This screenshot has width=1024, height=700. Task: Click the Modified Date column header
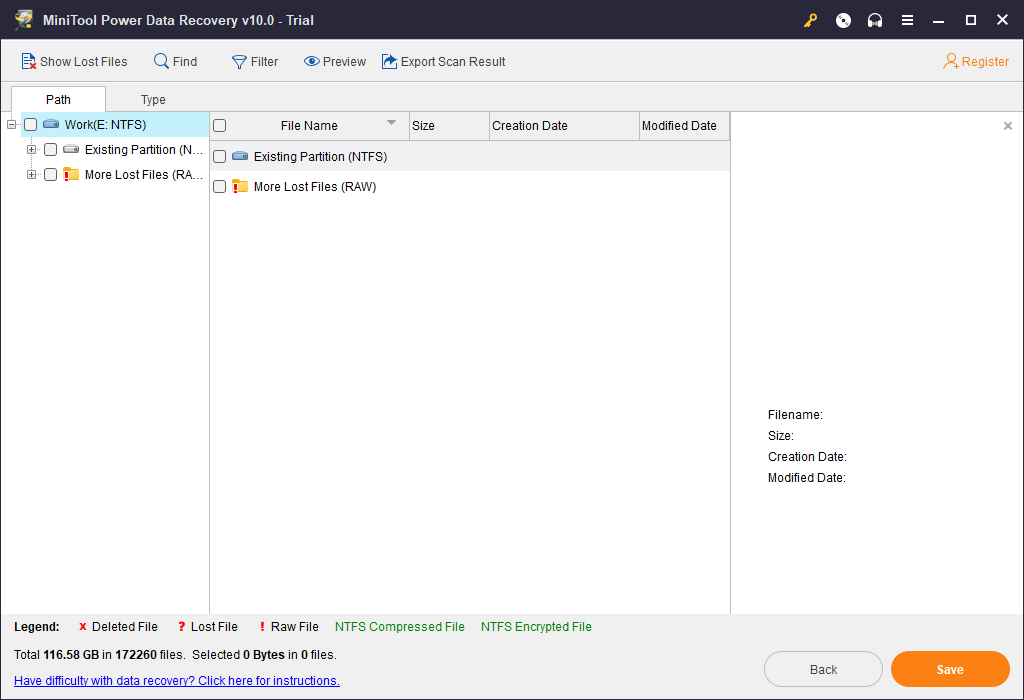coord(684,125)
